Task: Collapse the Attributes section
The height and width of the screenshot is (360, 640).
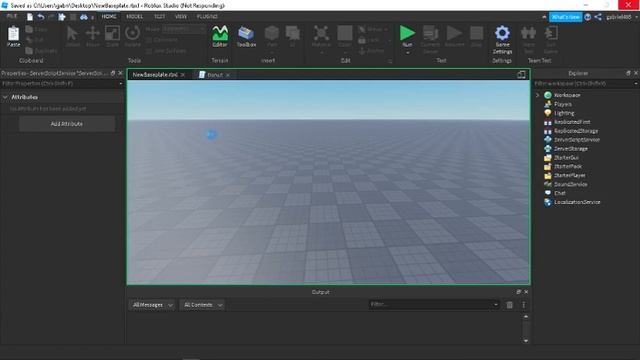Action: (x=5, y=97)
